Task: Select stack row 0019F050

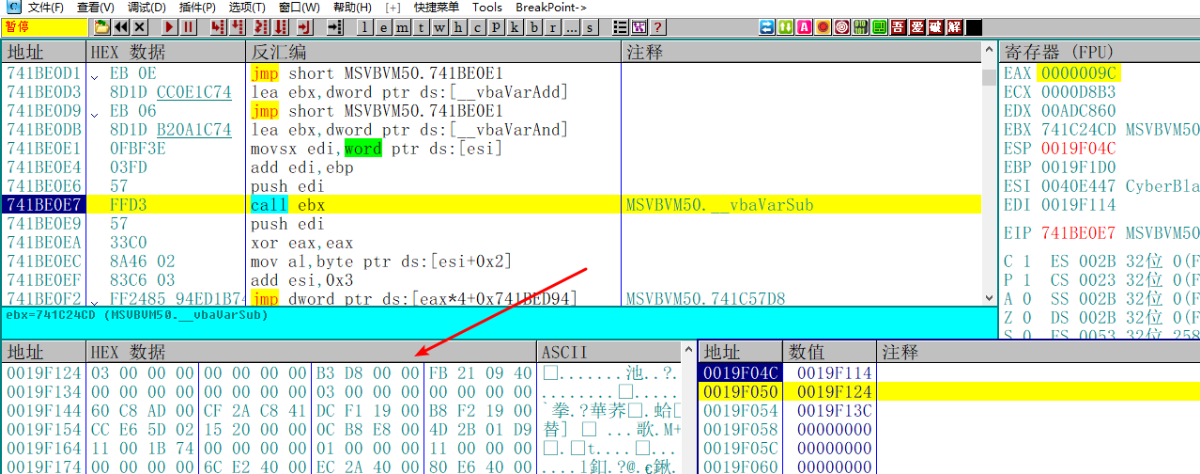Action: click(948, 391)
